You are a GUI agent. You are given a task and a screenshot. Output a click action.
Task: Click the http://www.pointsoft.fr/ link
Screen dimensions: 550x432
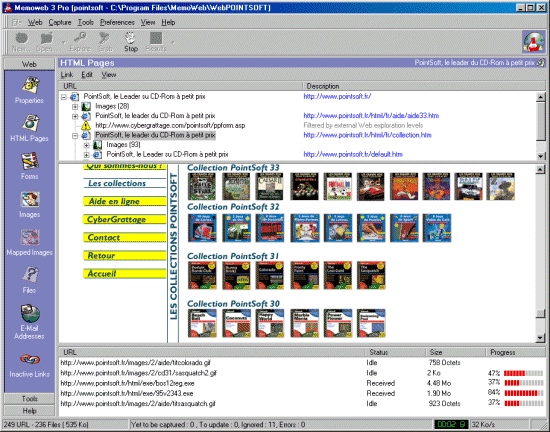point(337,96)
